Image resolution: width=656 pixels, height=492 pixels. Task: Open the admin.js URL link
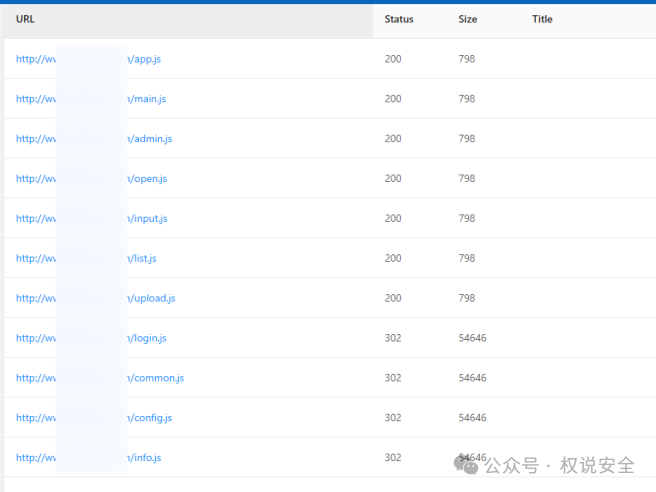pyautogui.click(x=94, y=138)
